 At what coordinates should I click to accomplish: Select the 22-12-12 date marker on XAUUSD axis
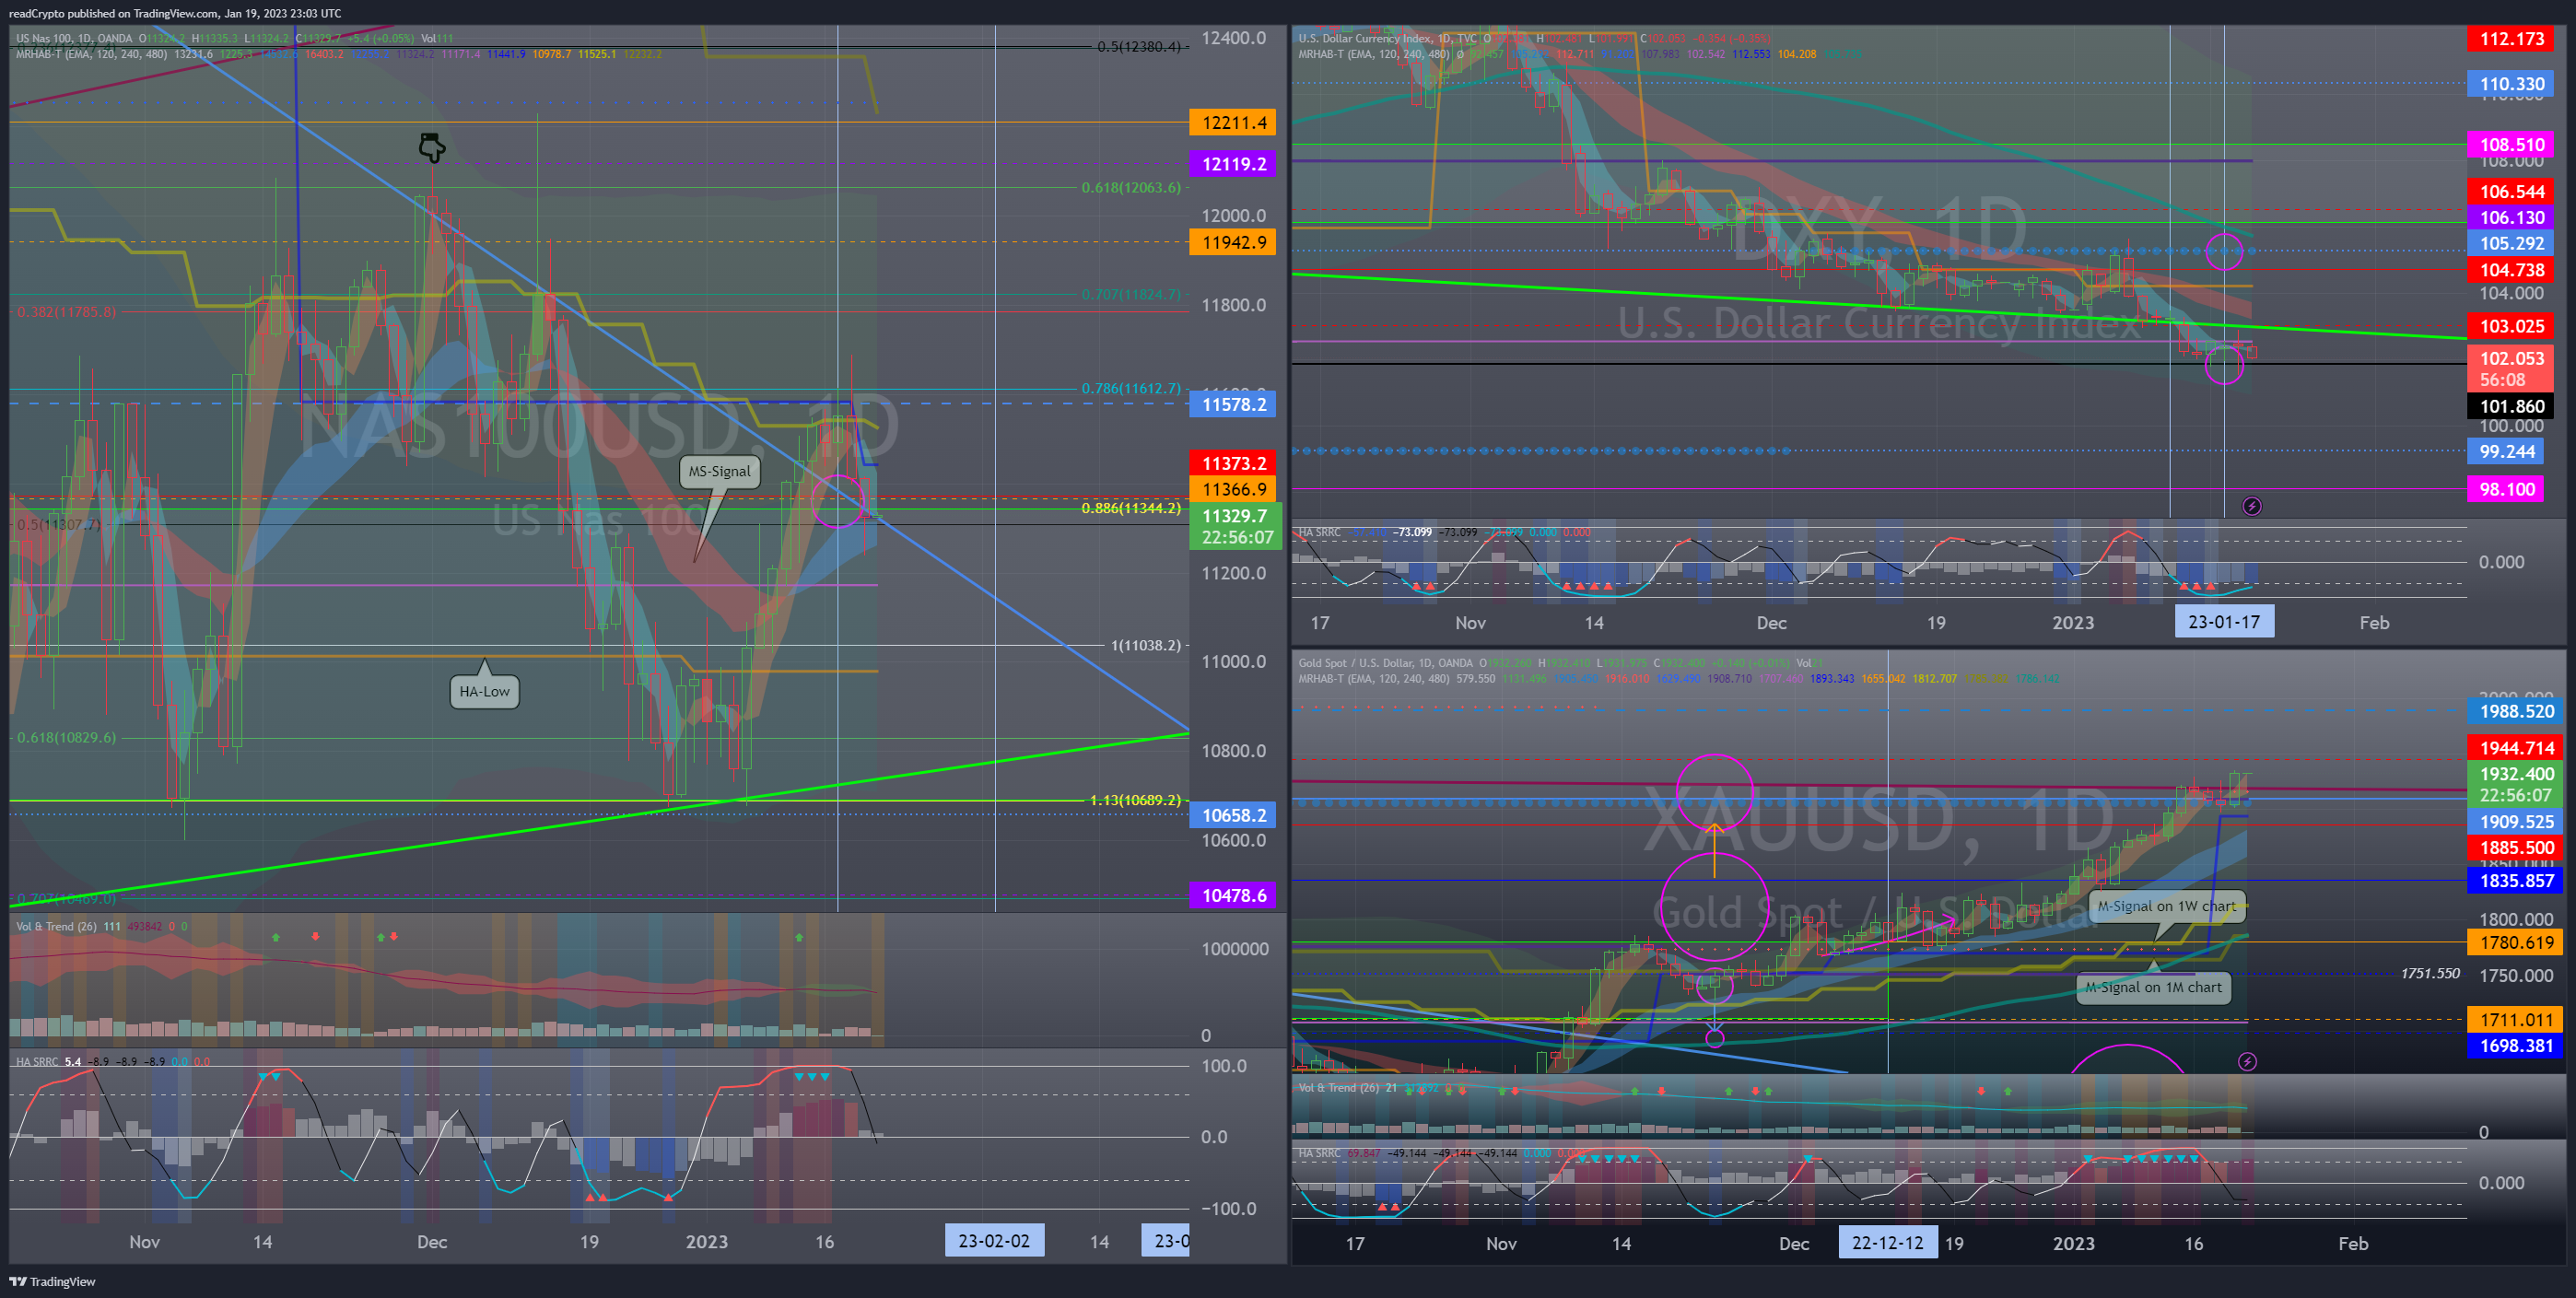click(x=1887, y=1243)
